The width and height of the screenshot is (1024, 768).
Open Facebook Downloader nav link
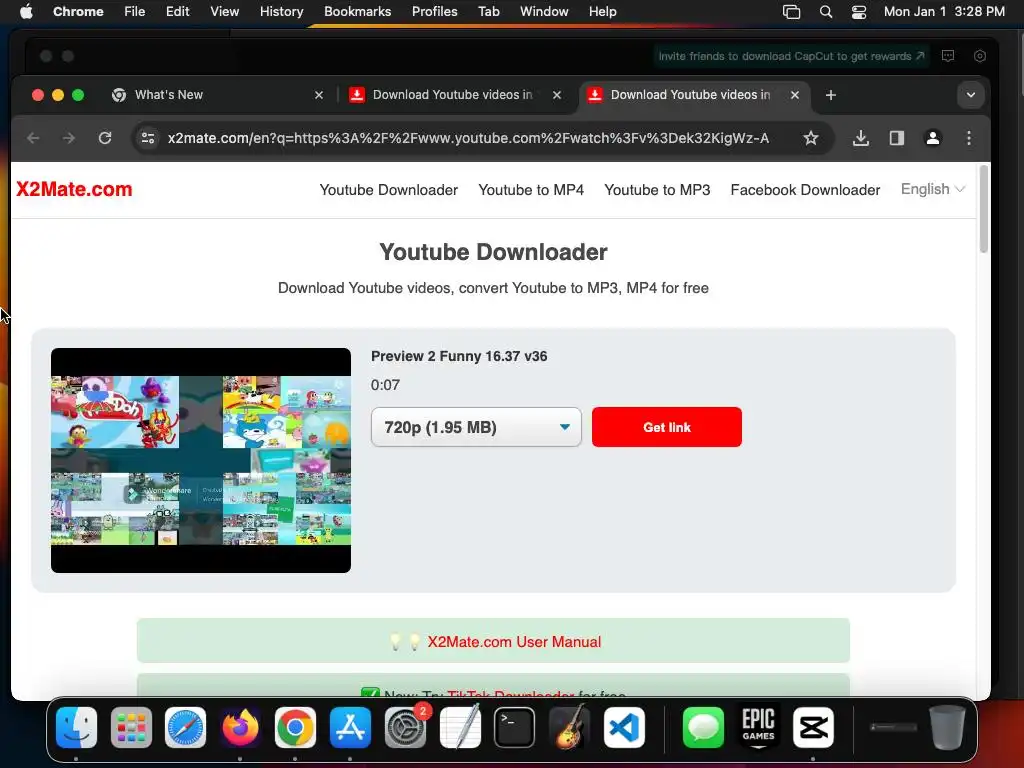[x=805, y=190]
